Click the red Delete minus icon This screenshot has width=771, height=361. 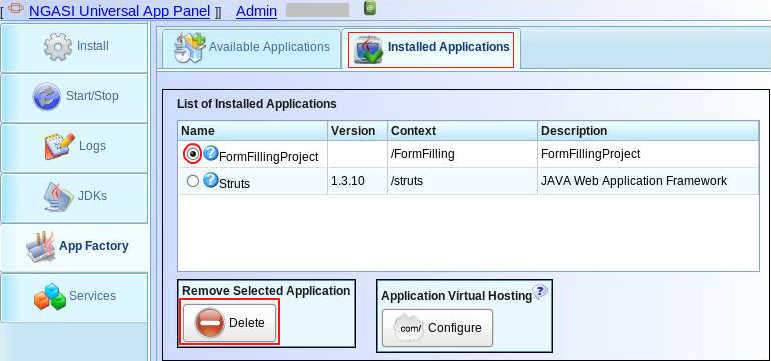[x=209, y=323]
